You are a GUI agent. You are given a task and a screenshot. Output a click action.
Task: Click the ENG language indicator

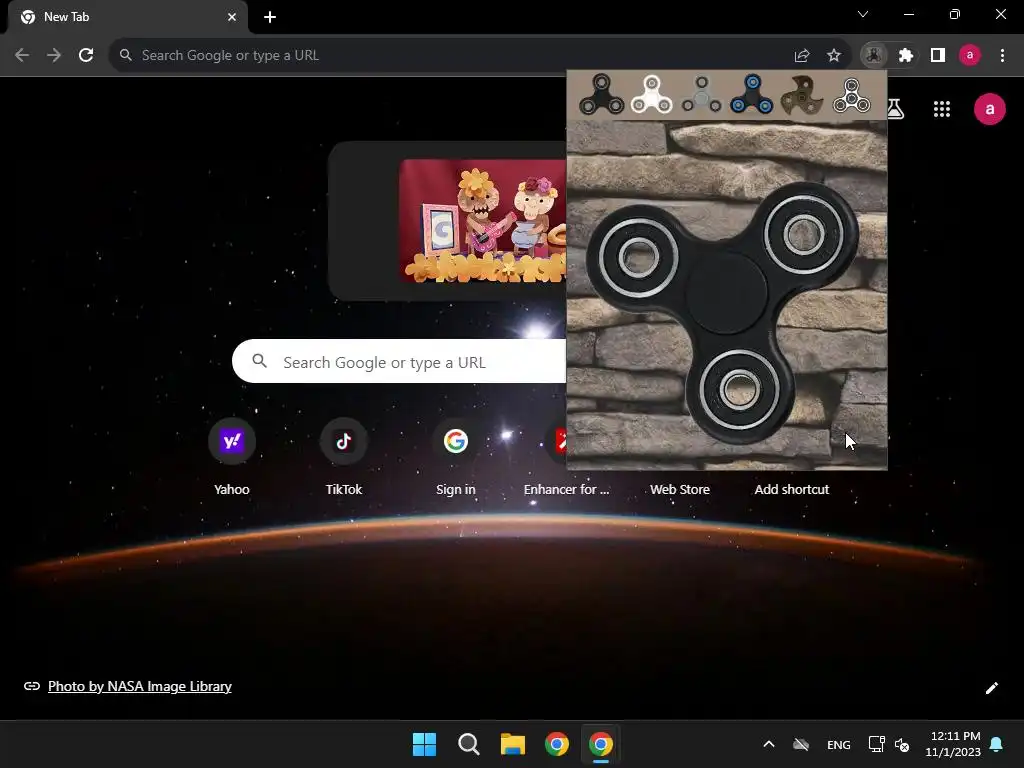click(839, 744)
